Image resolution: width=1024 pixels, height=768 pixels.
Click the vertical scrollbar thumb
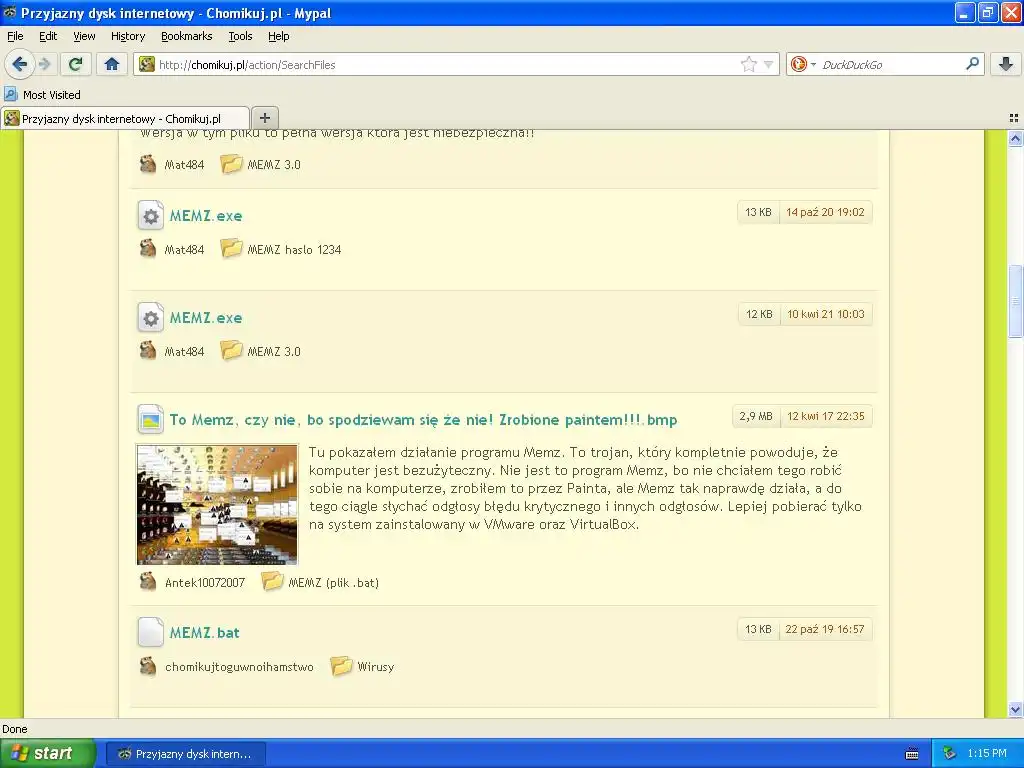click(1016, 301)
